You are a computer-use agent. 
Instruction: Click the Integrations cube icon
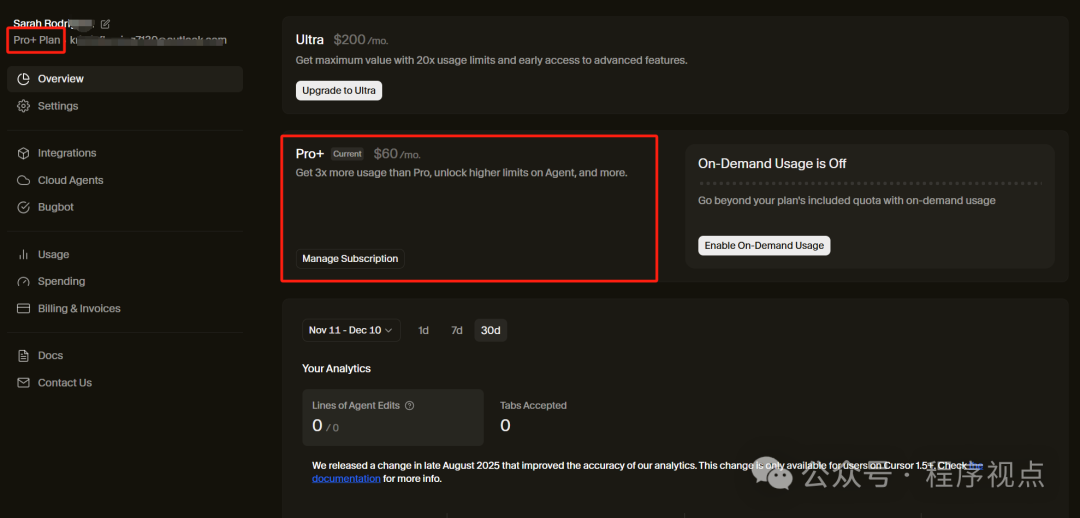pos(23,153)
